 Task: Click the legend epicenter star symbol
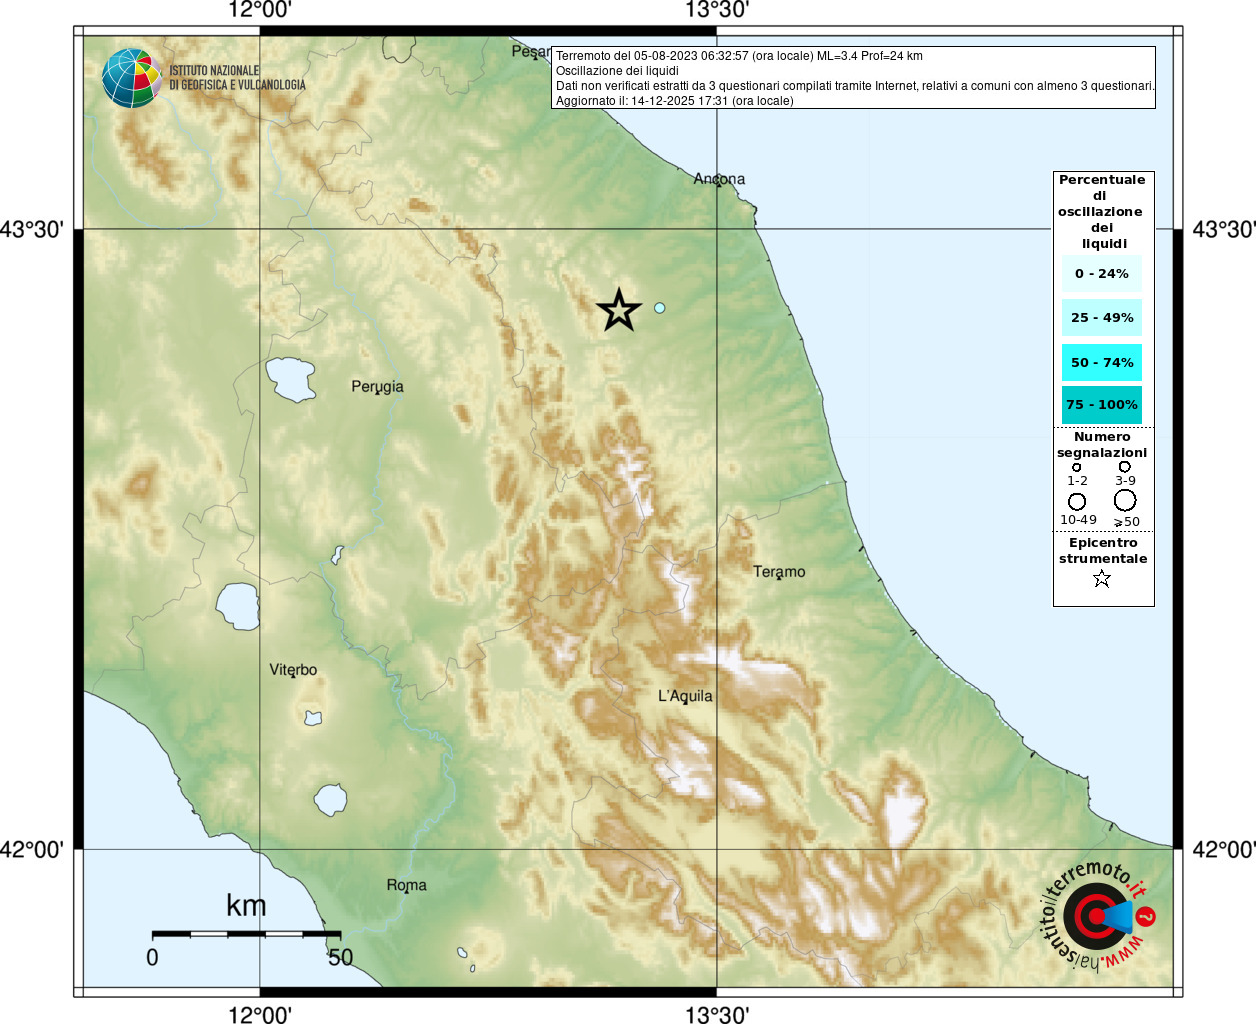pos(1102,578)
